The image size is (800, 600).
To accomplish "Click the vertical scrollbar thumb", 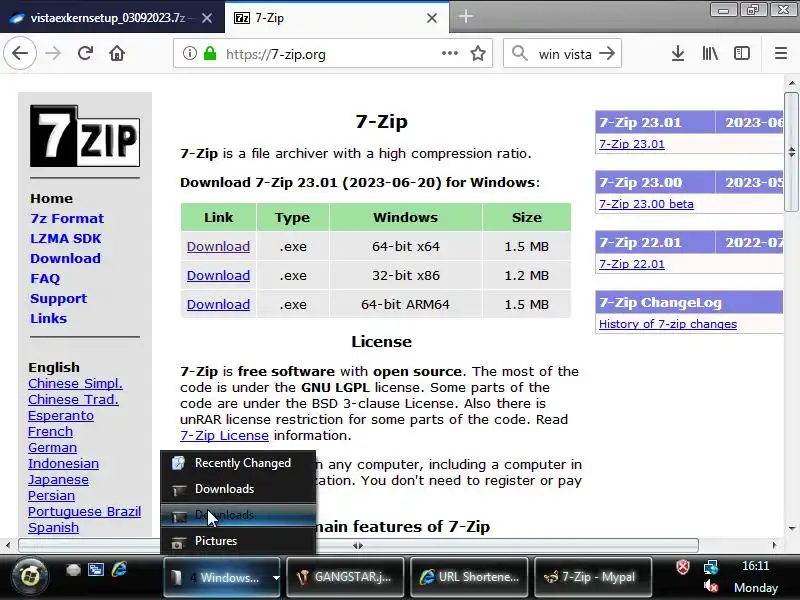I will 791,152.
